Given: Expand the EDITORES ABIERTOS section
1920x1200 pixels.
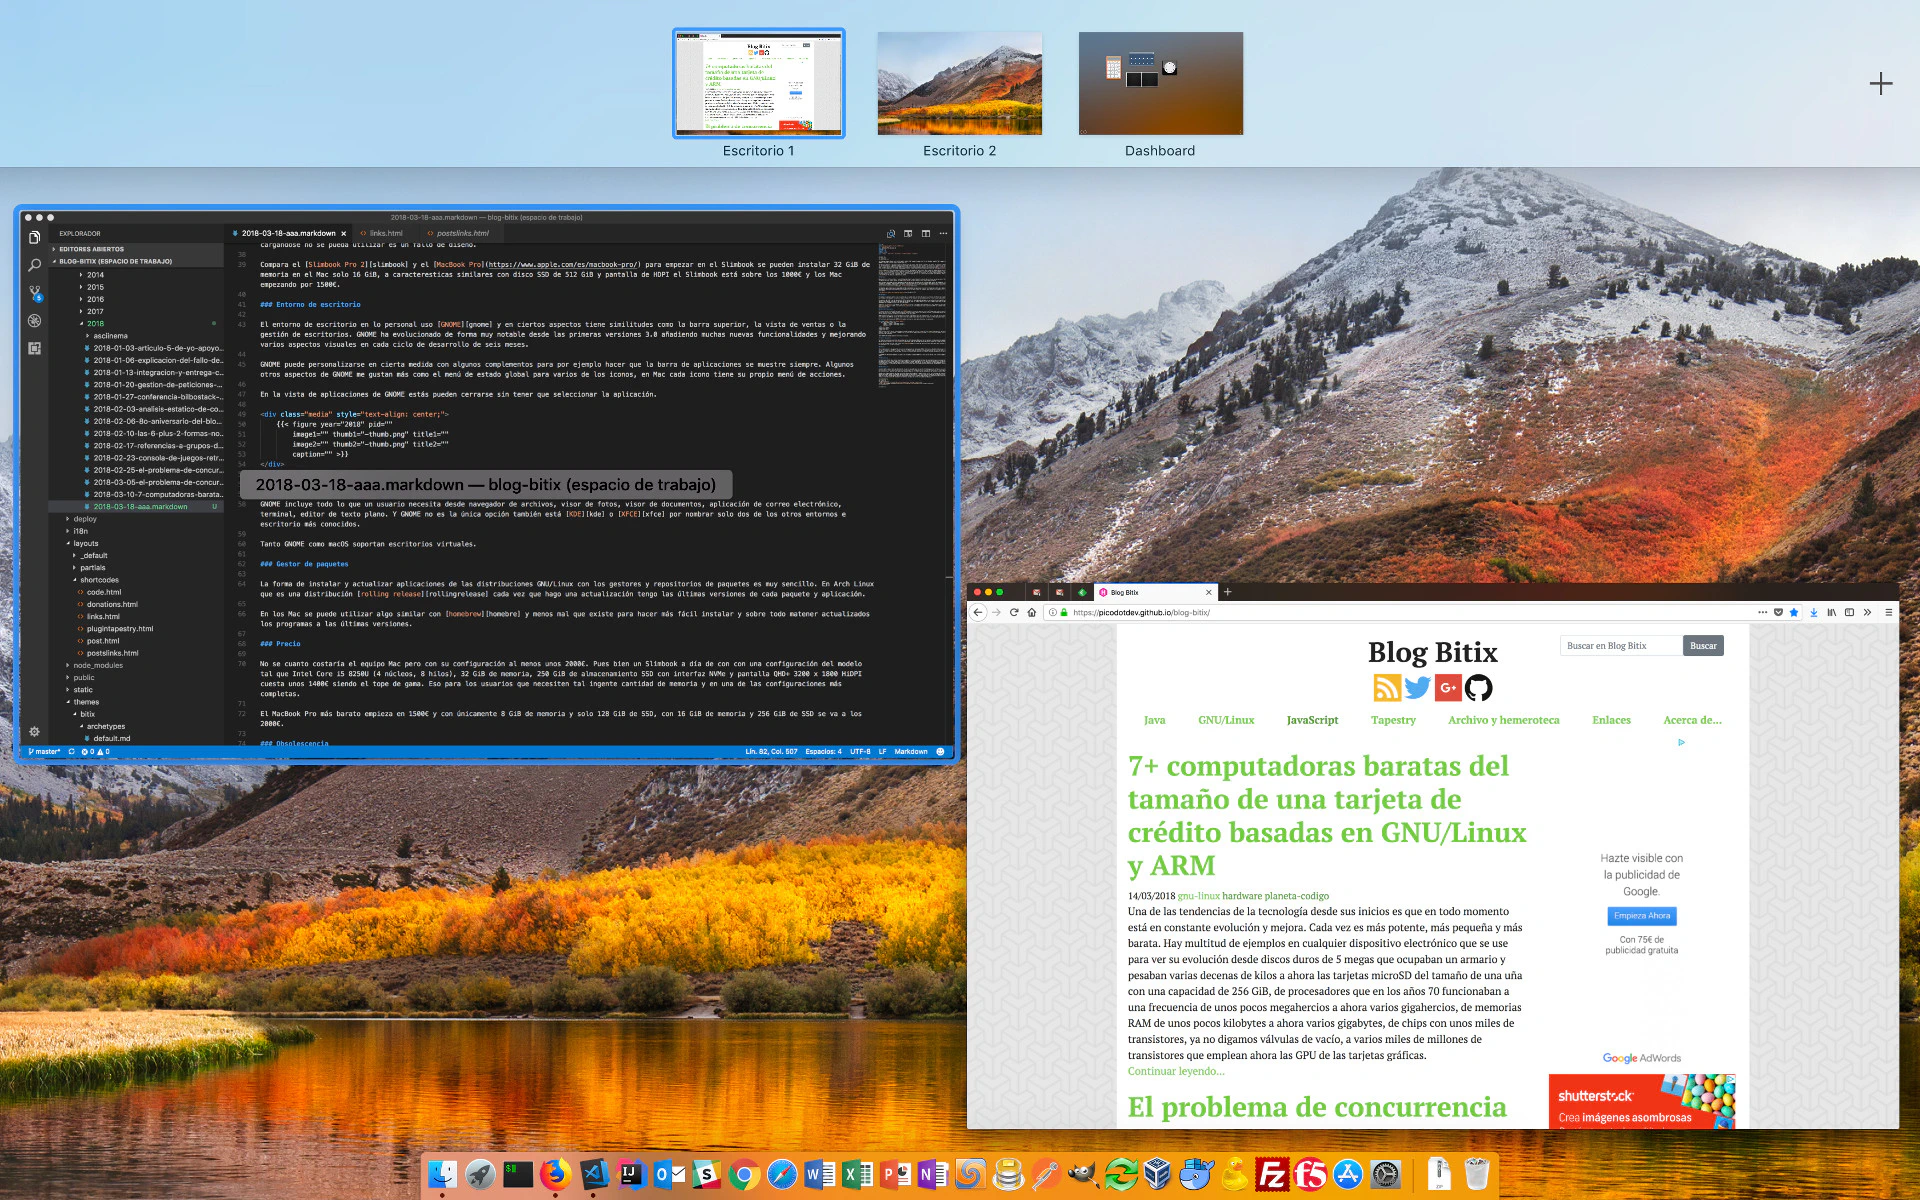Looking at the screenshot, I should click(x=91, y=249).
